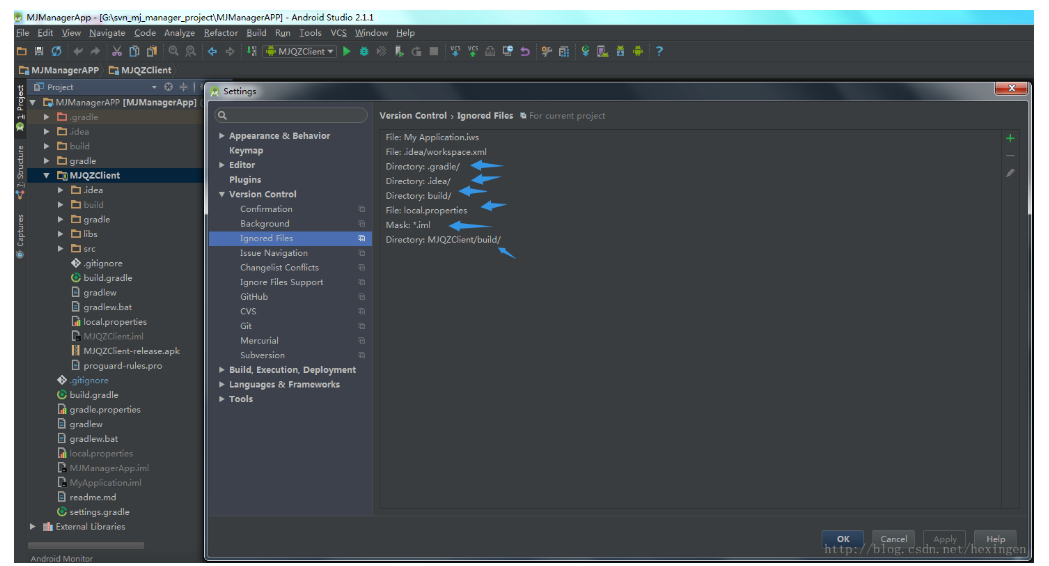The image size is (1049, 566).
Task: Select Git settings page
Action: [246, 326]
